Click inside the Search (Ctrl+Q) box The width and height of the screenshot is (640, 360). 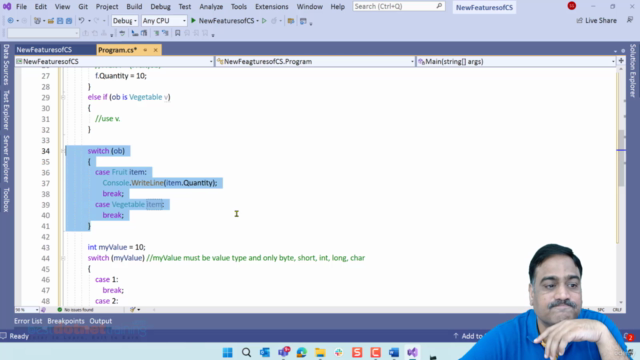pos(398,6)
